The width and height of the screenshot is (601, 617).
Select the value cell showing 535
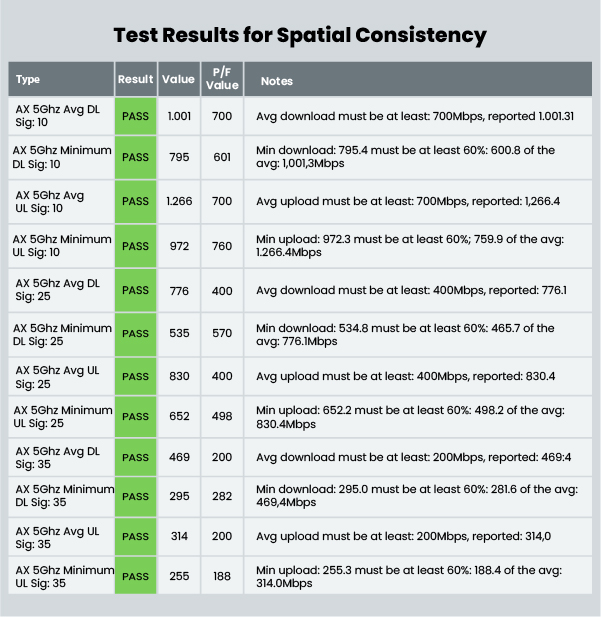179,332
